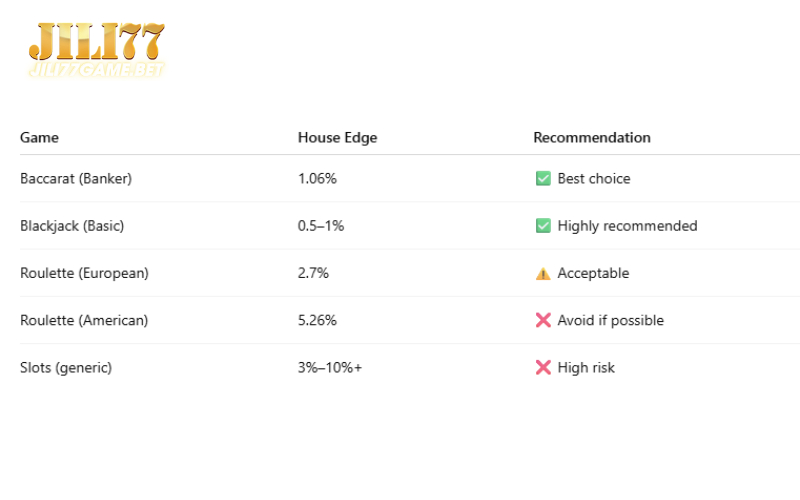Click the Blackjack (Basic) game cell
Image resolution: width=800 pixels, height=500 pixels.
coord(72,226)
